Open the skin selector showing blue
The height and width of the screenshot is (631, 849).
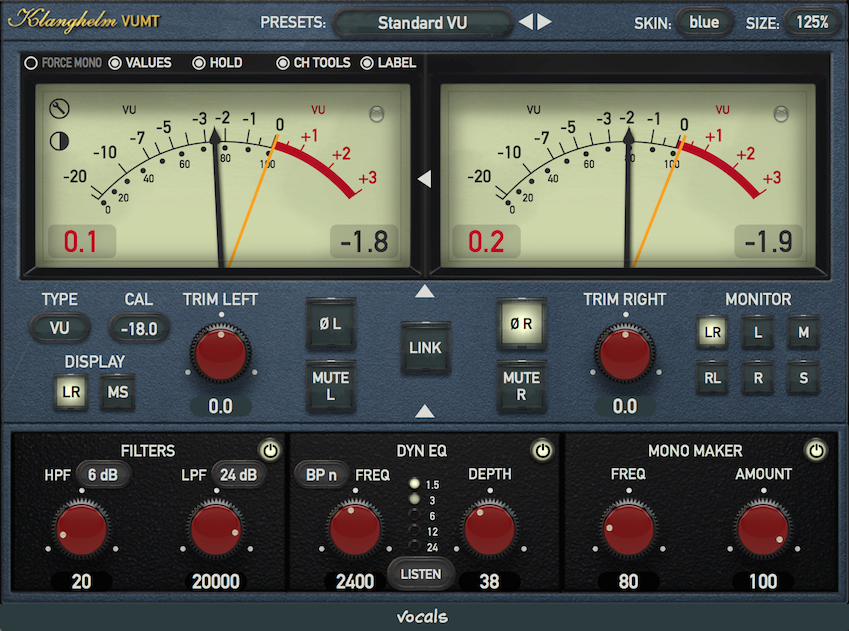coord(704,22)
